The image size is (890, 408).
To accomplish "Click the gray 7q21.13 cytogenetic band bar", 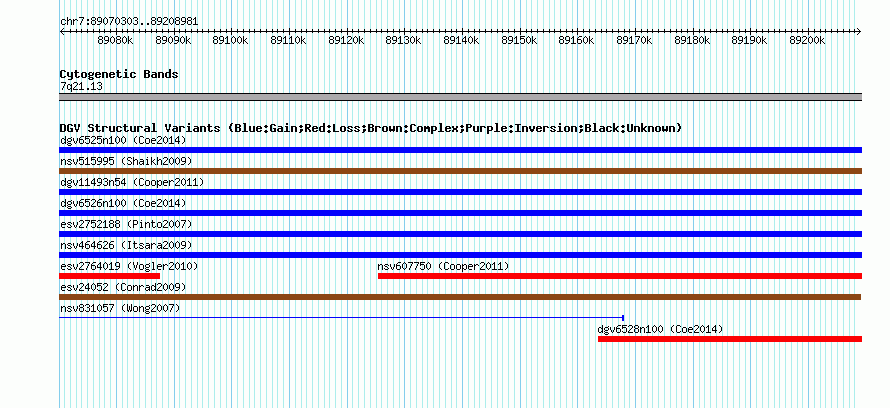I will (x=460, y=97).
